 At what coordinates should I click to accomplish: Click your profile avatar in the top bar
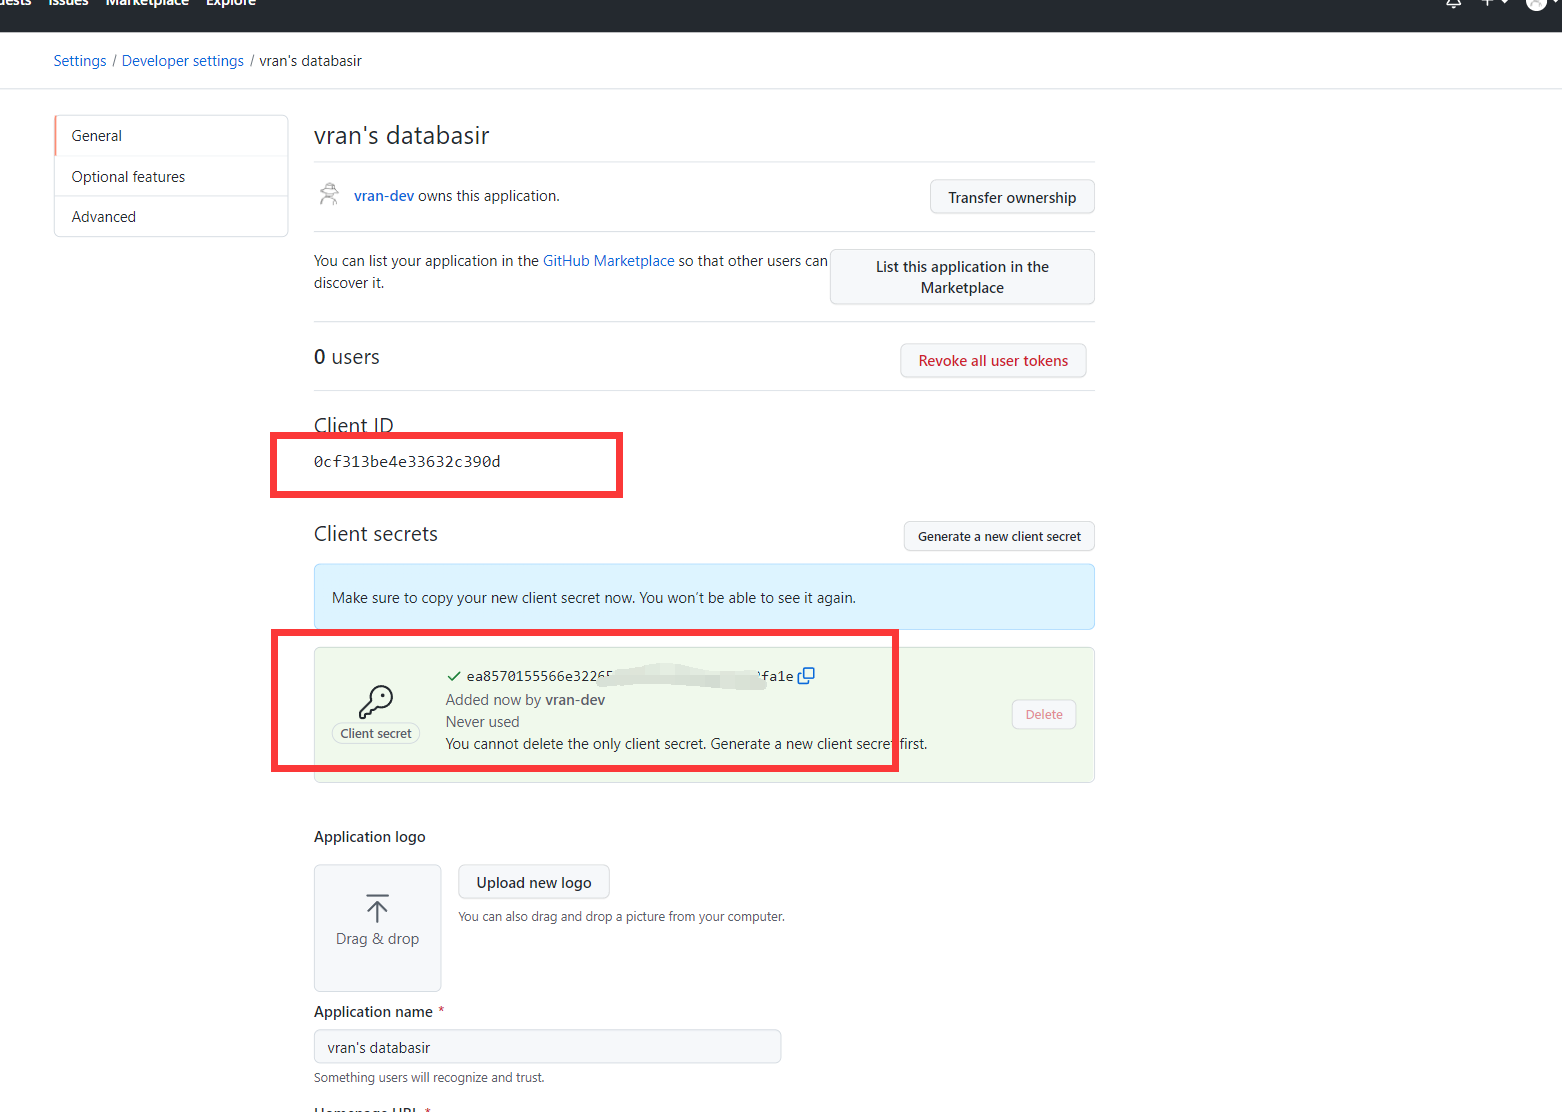[1535, 5]
